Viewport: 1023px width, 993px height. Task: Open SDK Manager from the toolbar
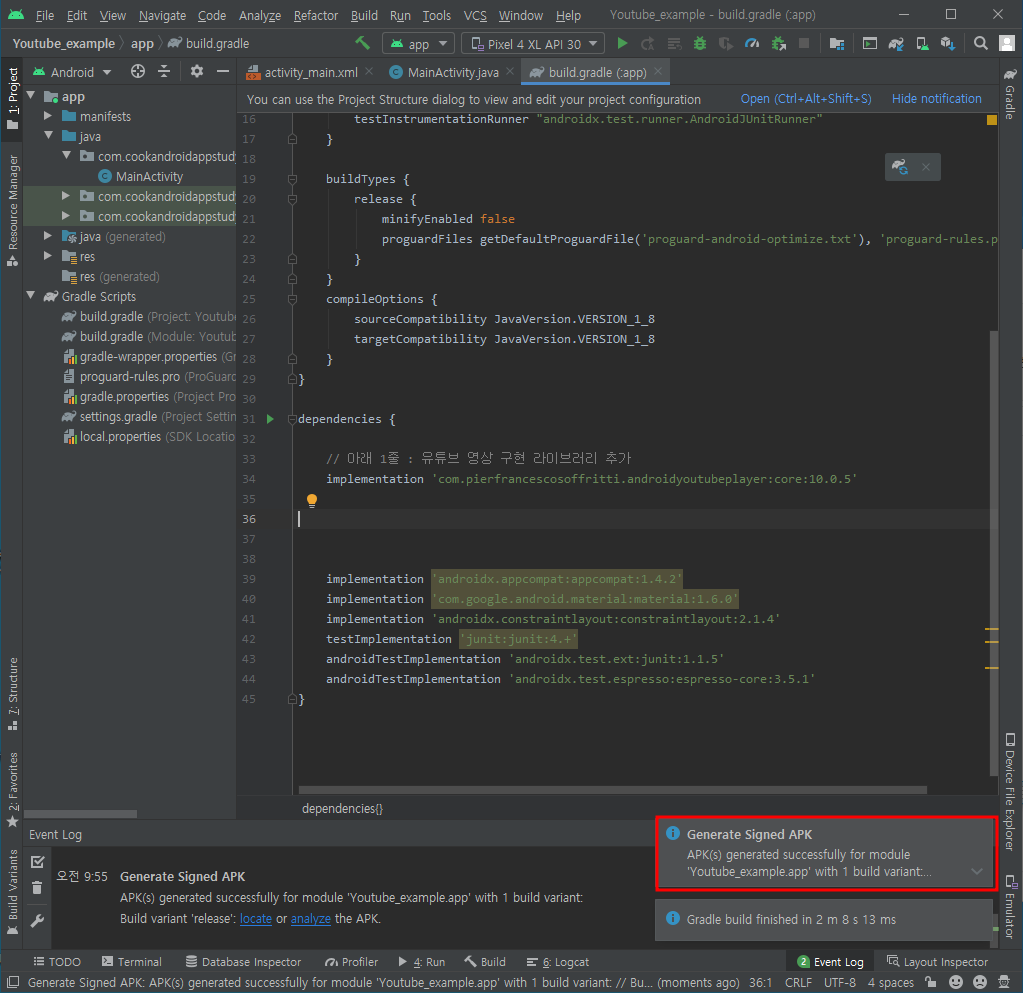pos(948,43)
